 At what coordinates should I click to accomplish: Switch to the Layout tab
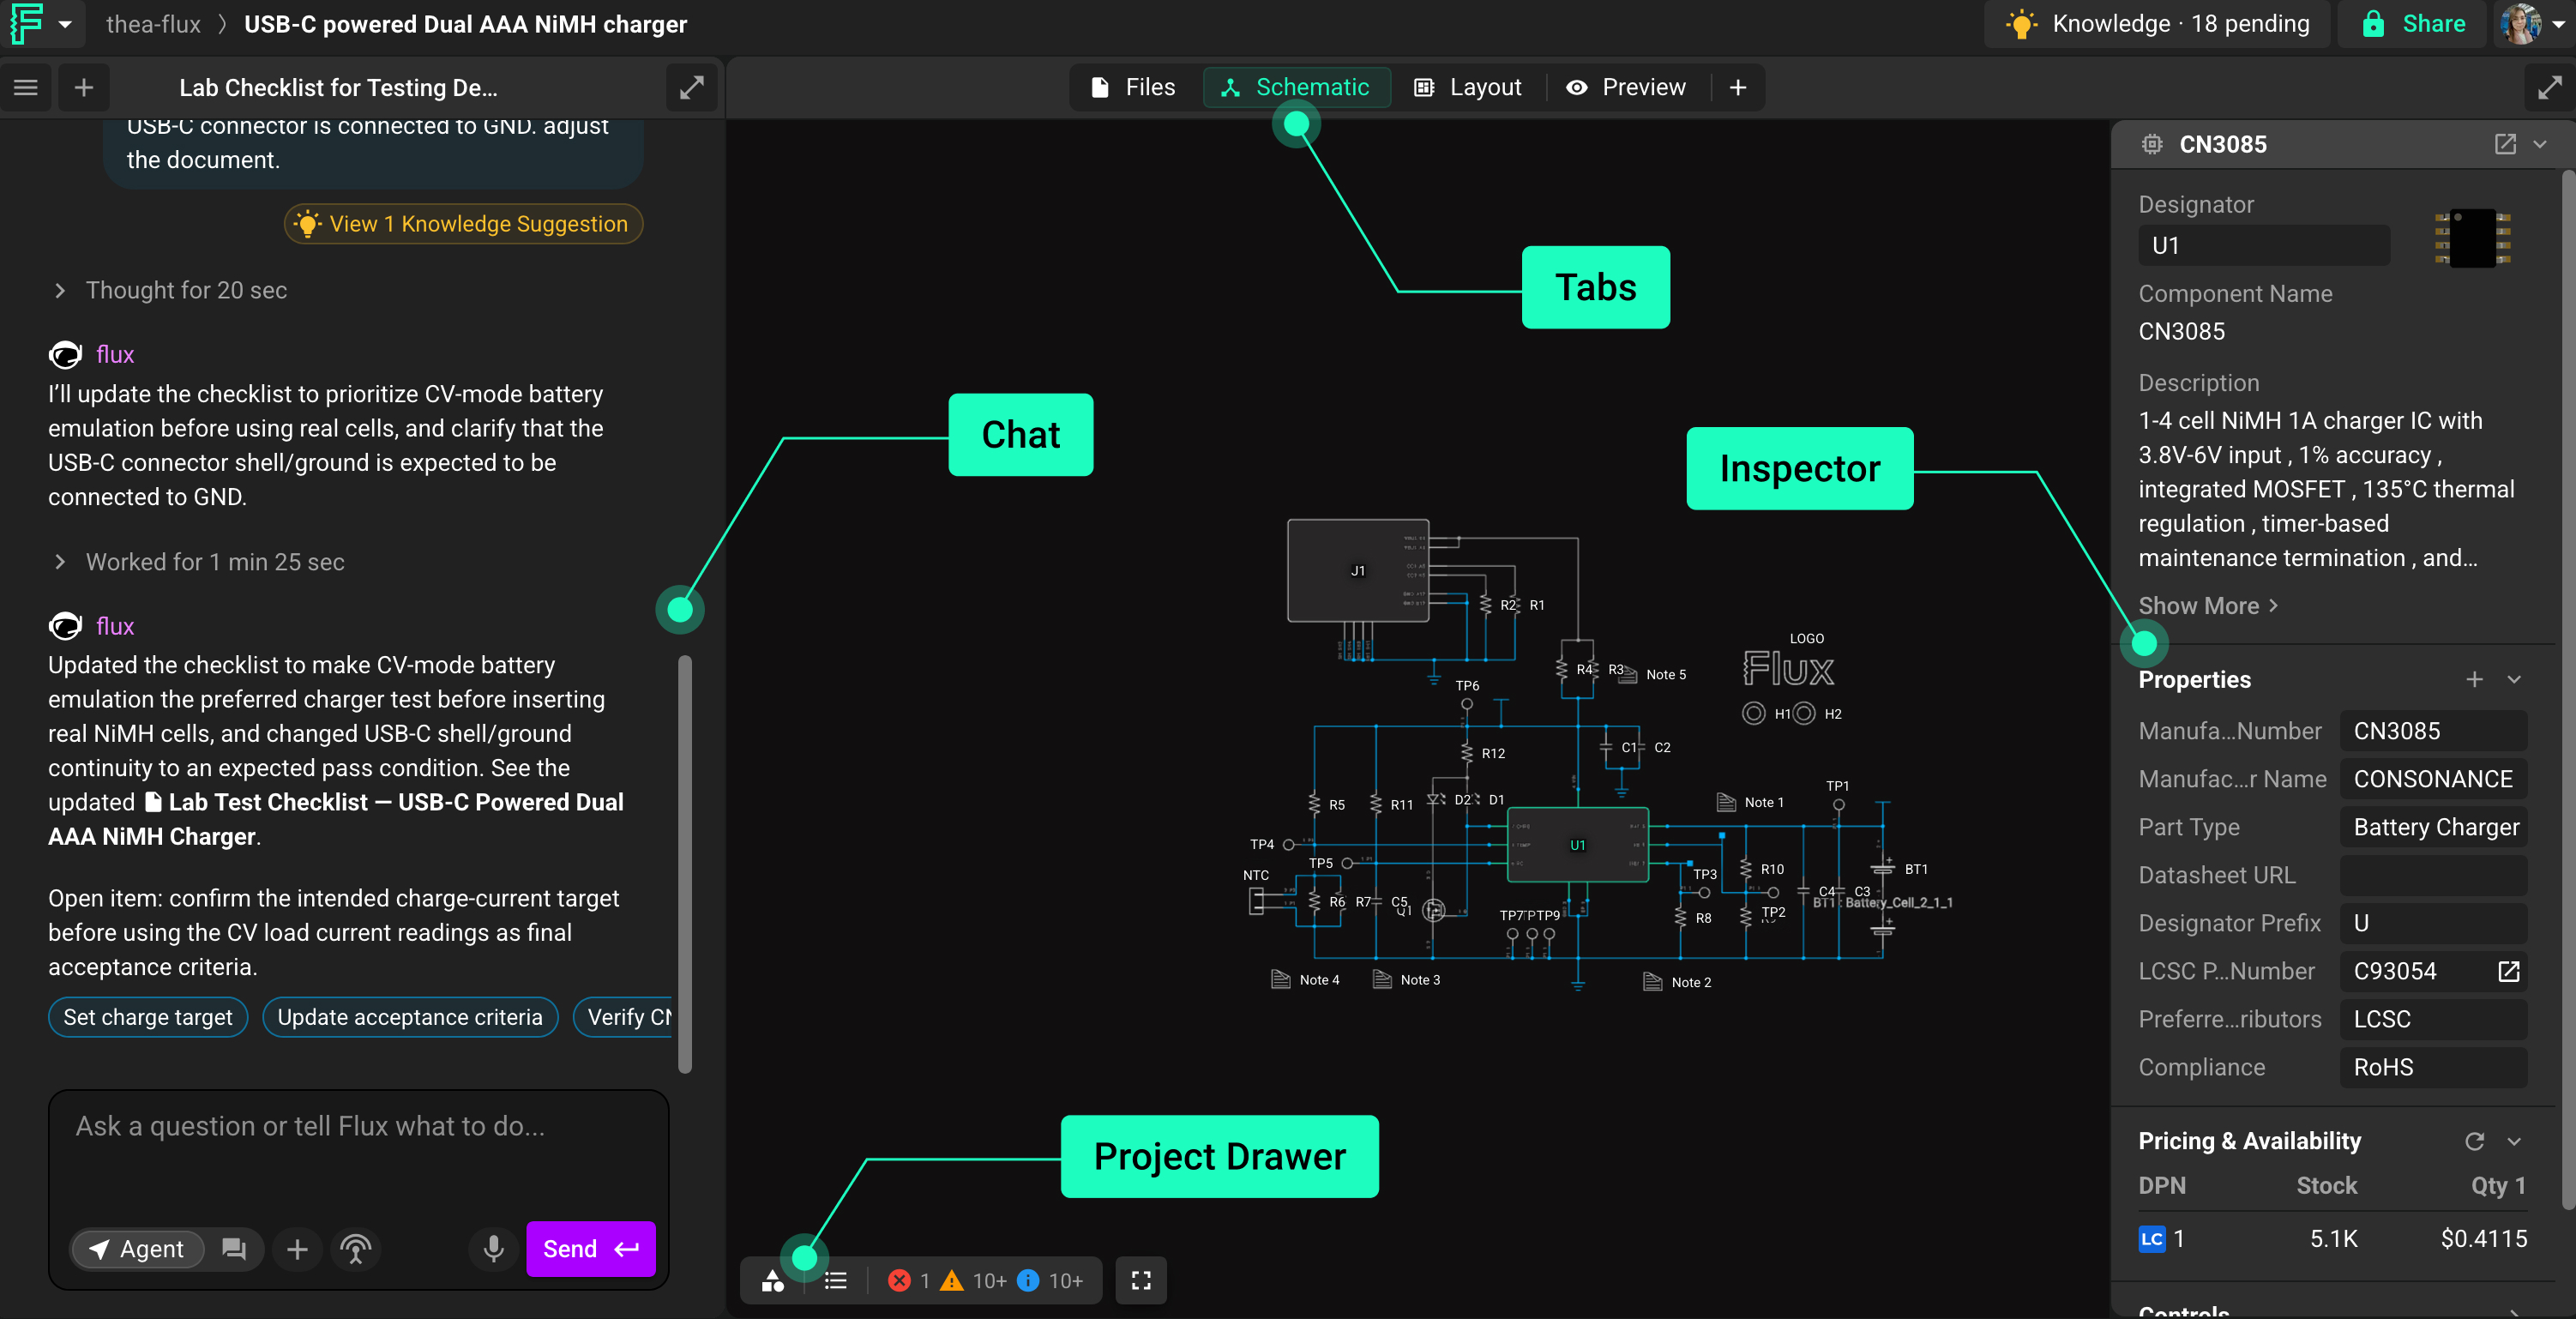pyautogui.click(x=1467, y=87)
